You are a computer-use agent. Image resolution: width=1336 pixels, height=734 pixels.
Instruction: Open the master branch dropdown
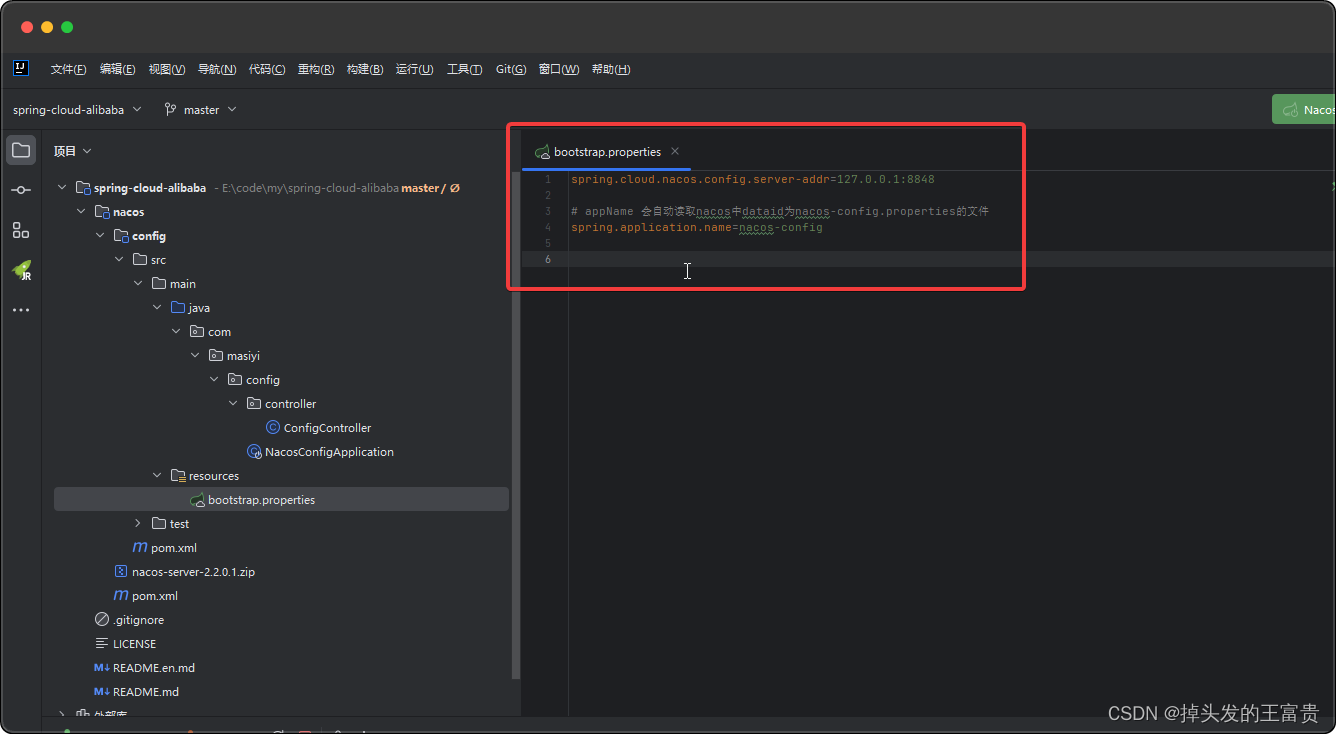[200, 109]
